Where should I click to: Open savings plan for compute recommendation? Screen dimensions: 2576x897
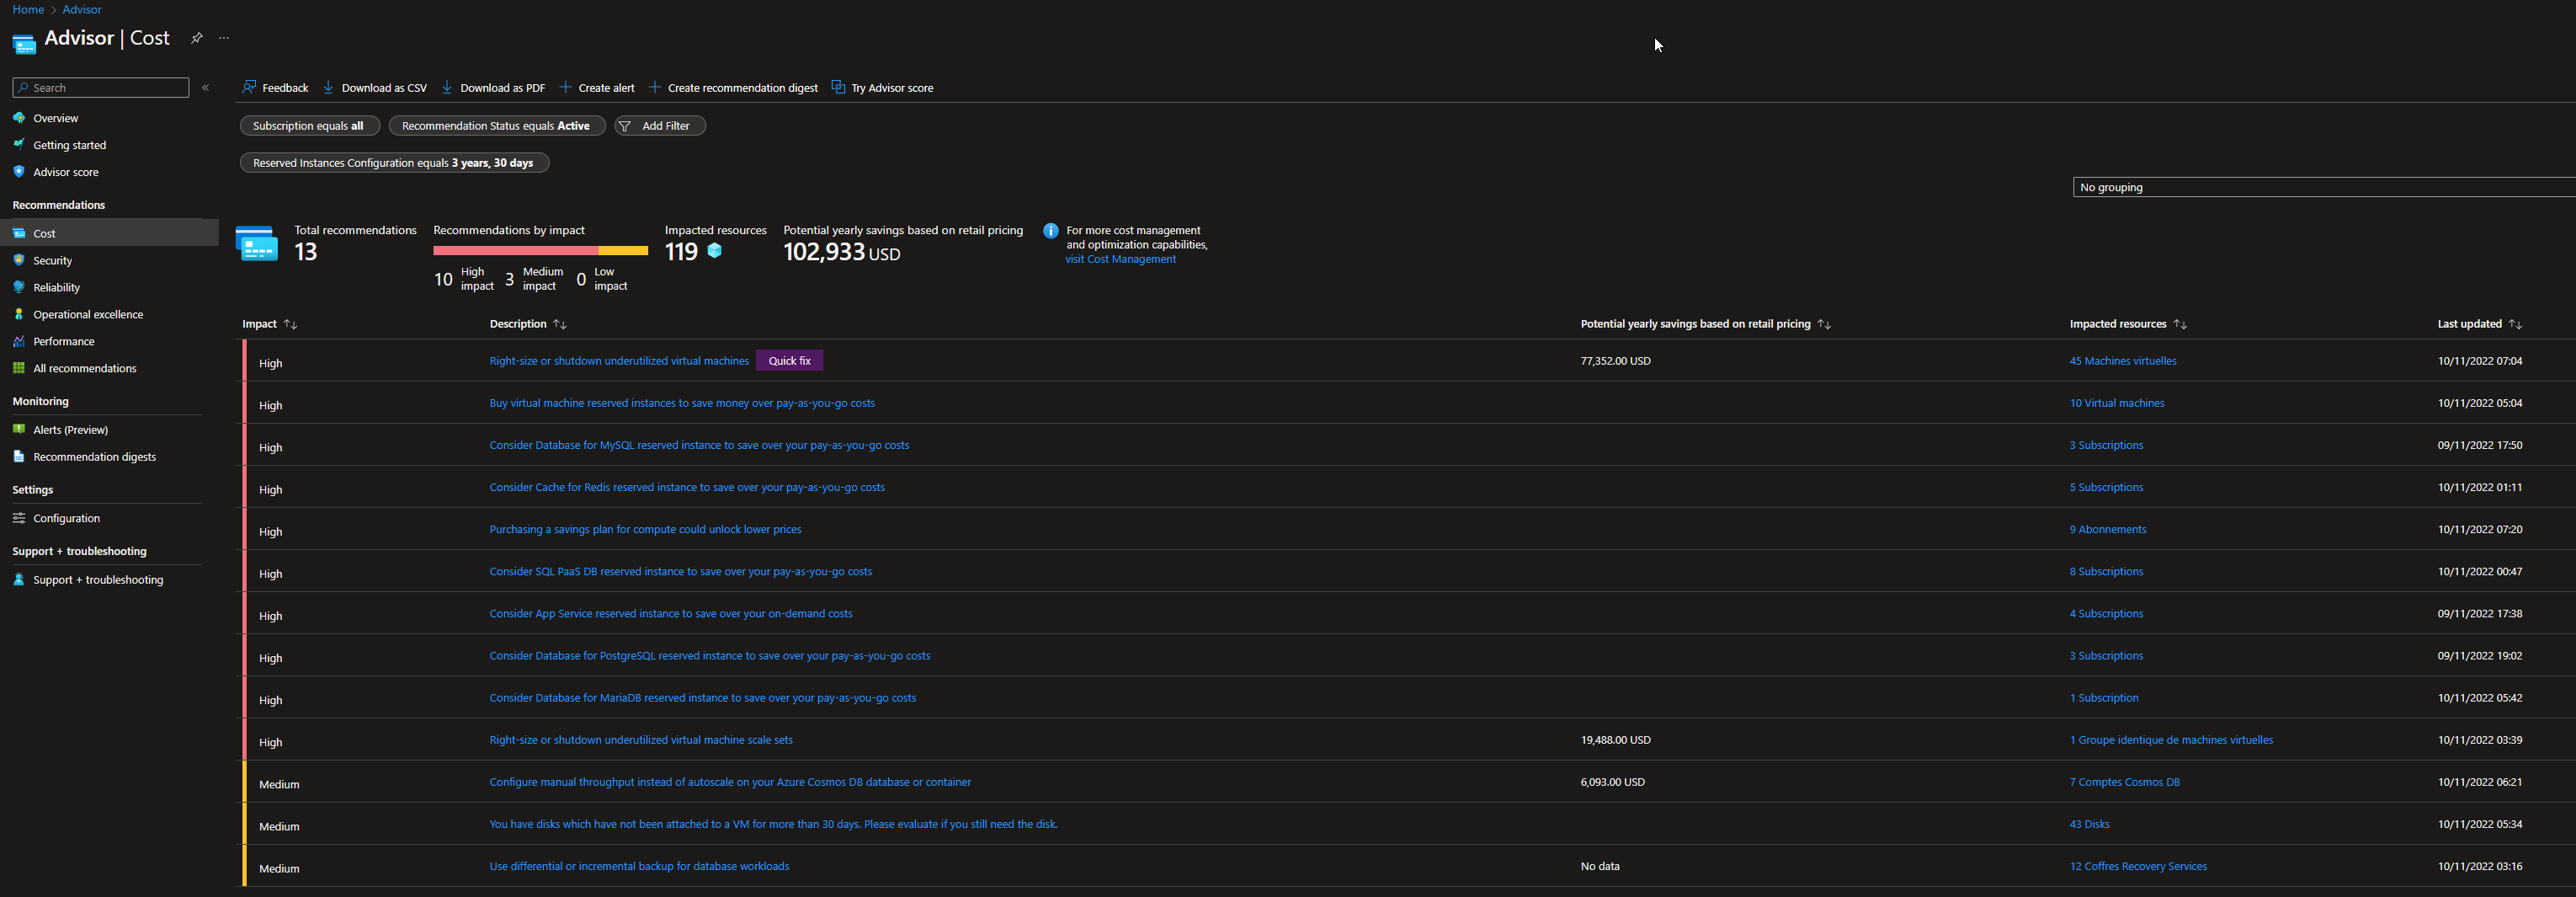[x=645, y=529]
